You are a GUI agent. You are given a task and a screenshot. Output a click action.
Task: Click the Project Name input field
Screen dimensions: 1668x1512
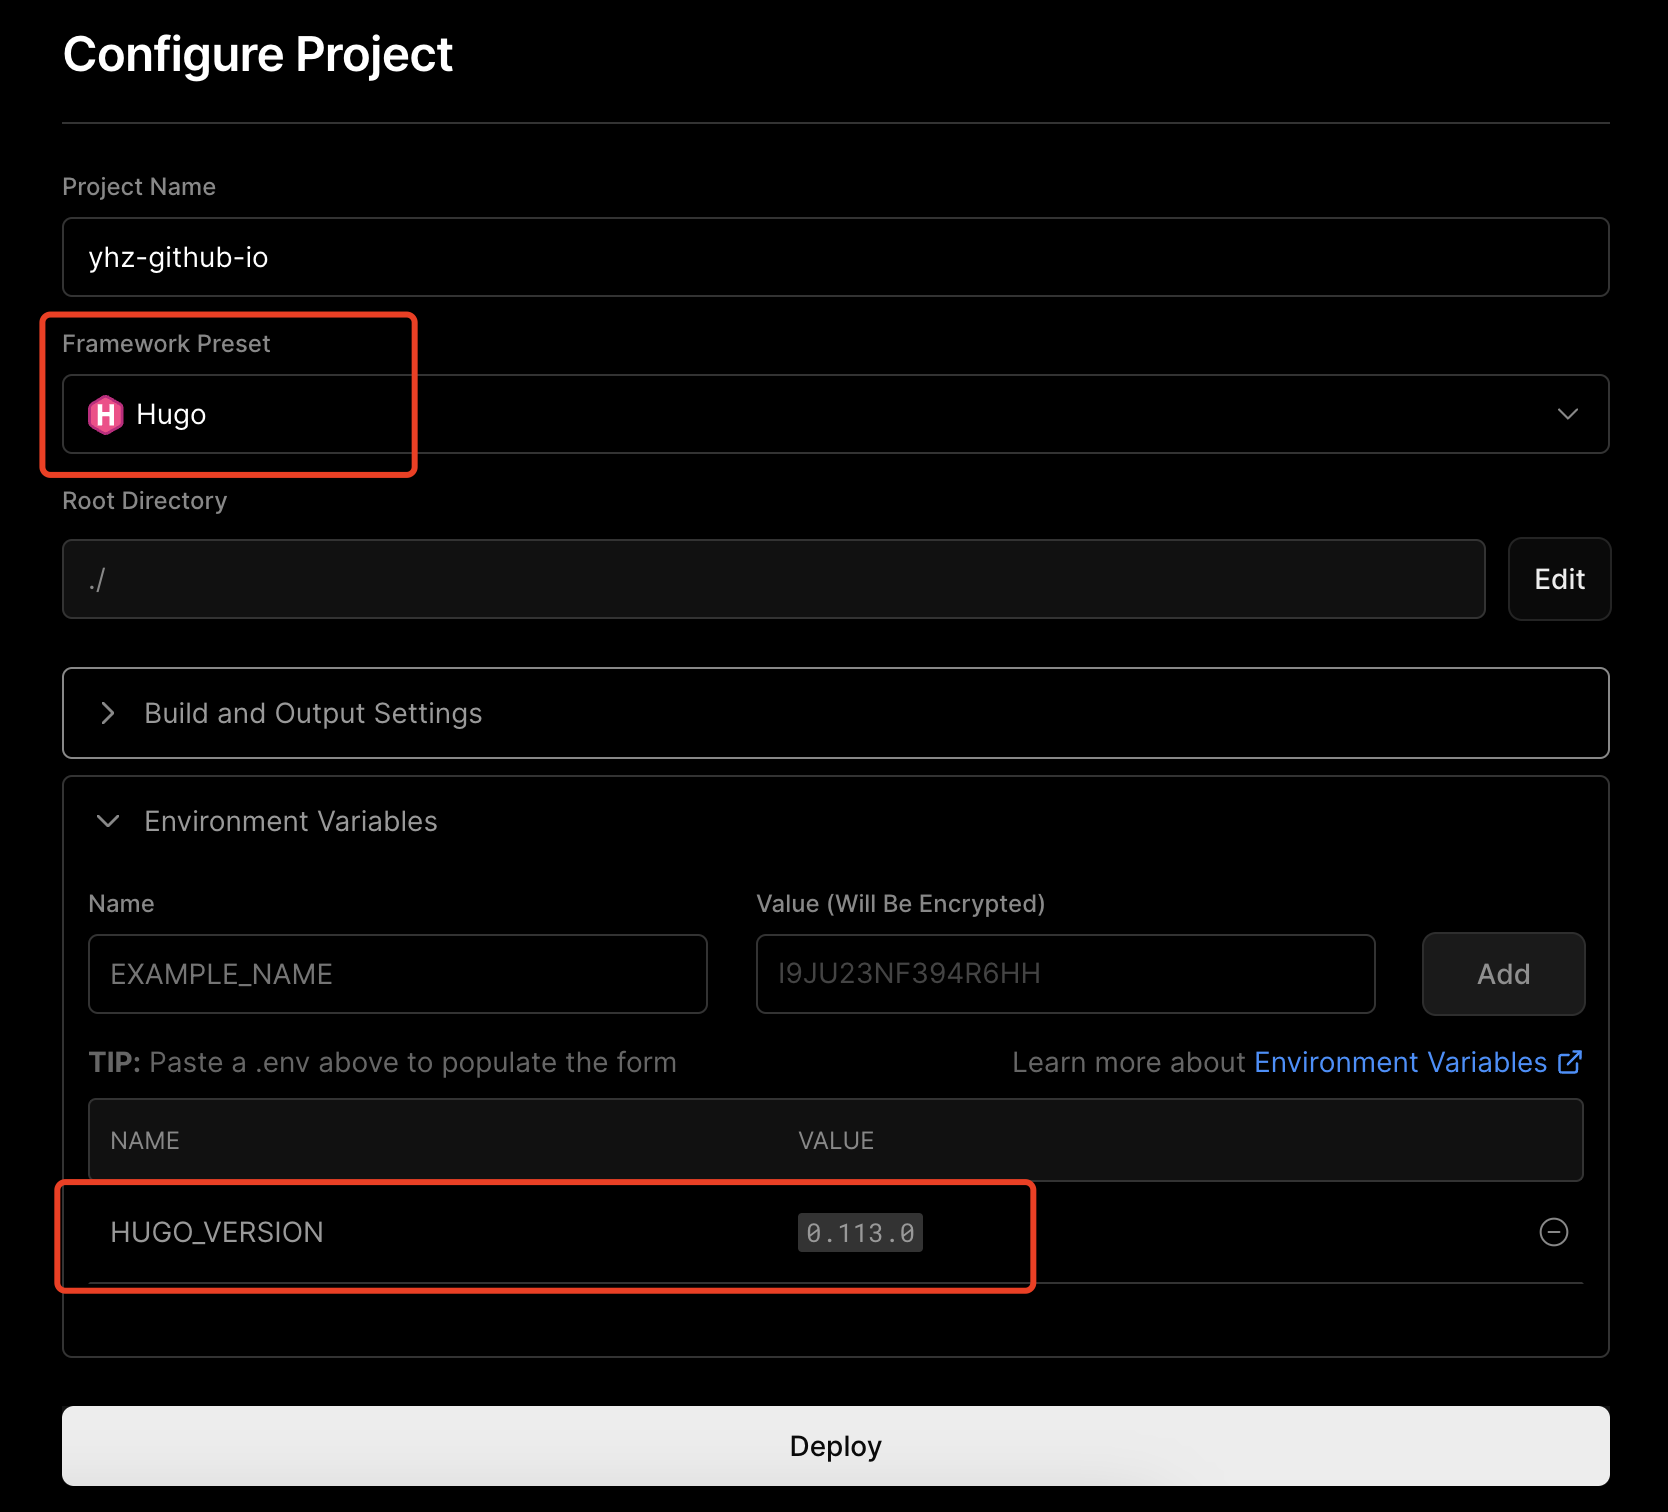tap(835, 257)
